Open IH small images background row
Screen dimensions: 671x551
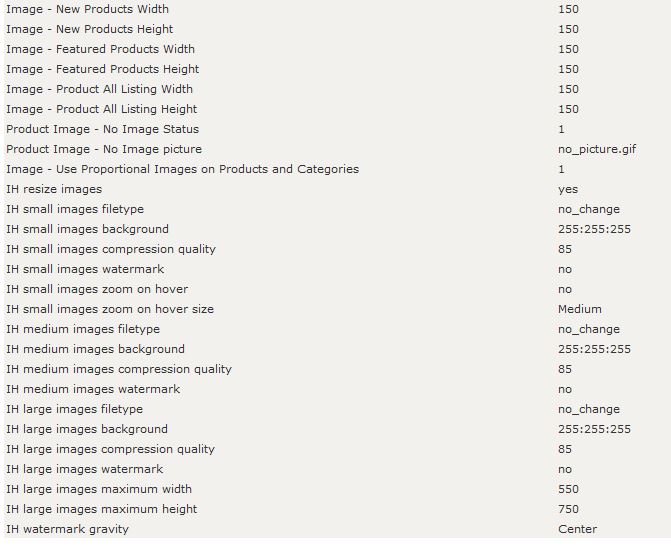tap(336, 229)
